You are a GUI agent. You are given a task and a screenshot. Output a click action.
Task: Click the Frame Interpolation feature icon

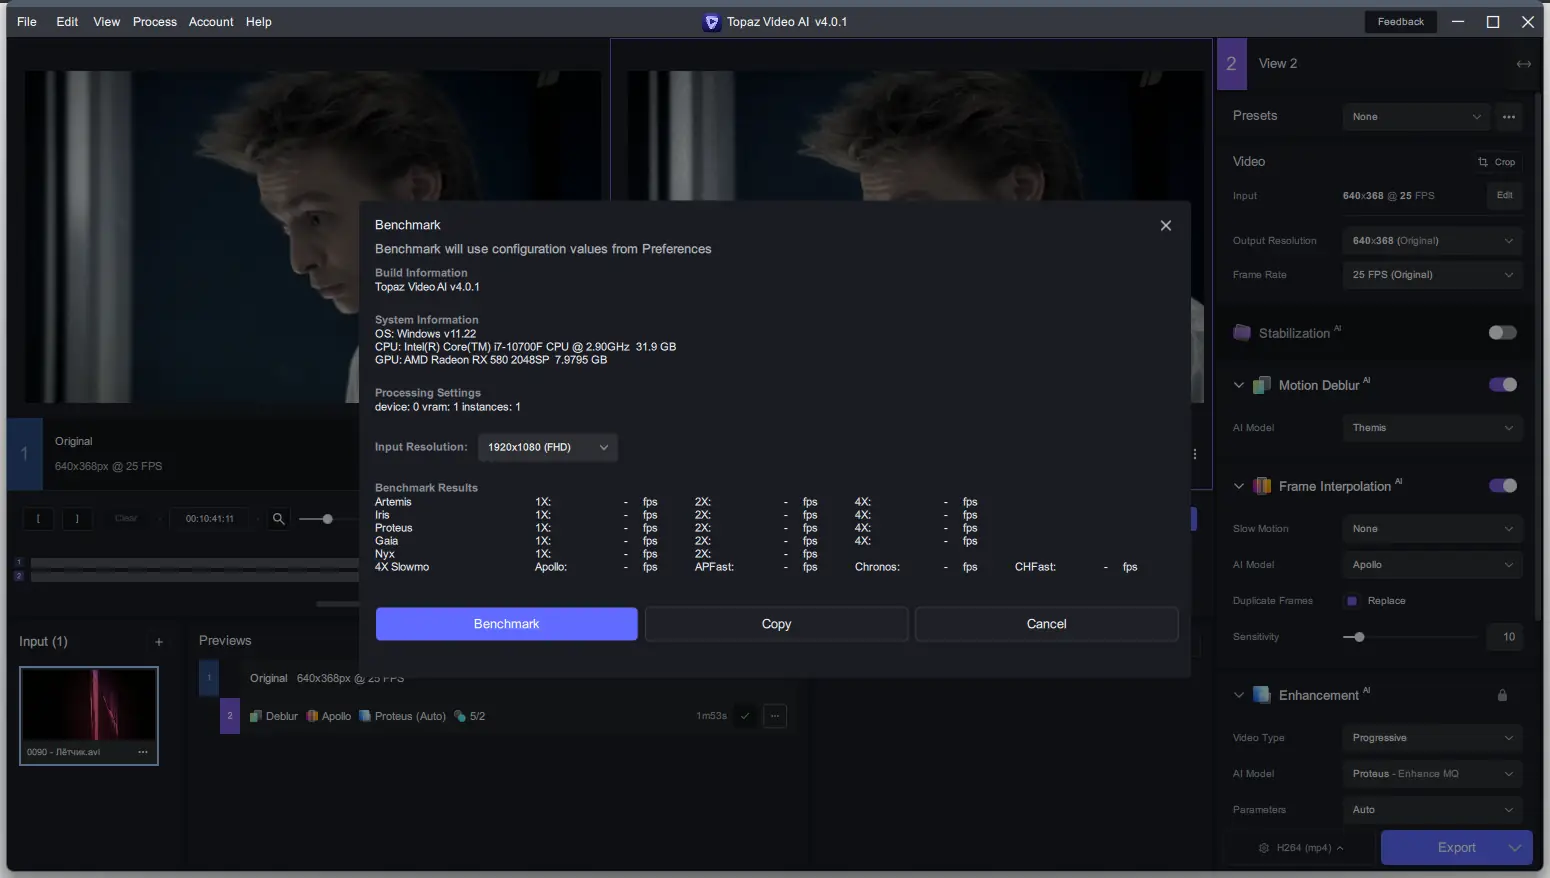1262,486
